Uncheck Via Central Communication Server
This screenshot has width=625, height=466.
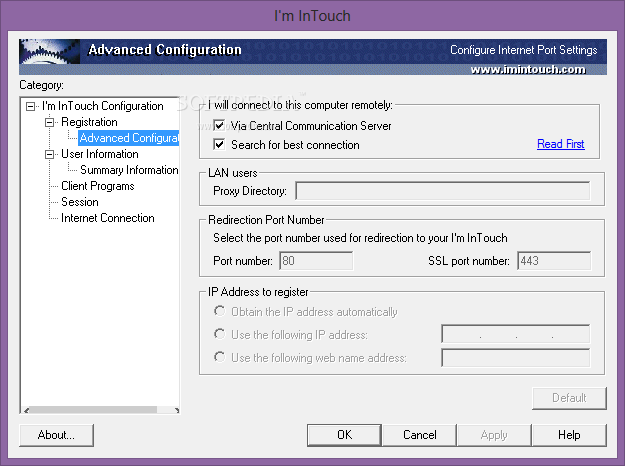[219, 126]
